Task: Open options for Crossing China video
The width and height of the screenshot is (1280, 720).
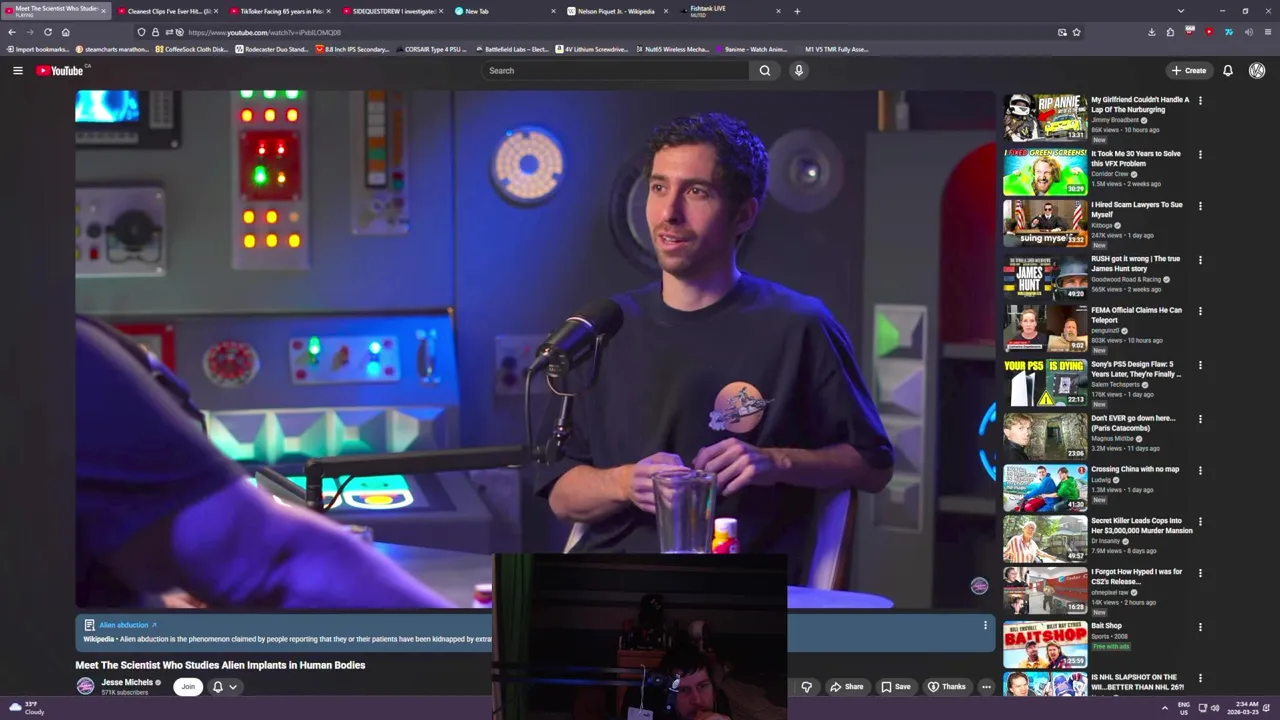Action: coord(1200,471)
